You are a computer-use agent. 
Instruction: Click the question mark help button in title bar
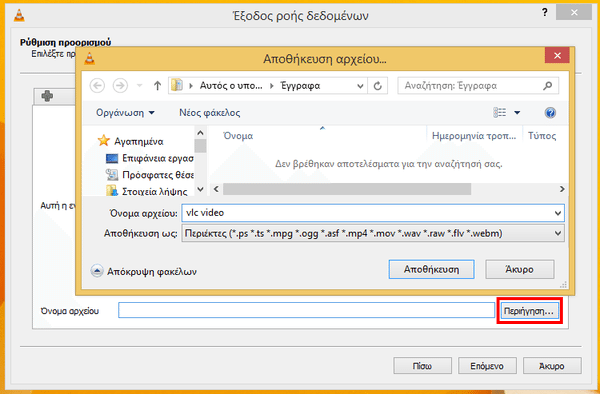(x=545, y=12)
